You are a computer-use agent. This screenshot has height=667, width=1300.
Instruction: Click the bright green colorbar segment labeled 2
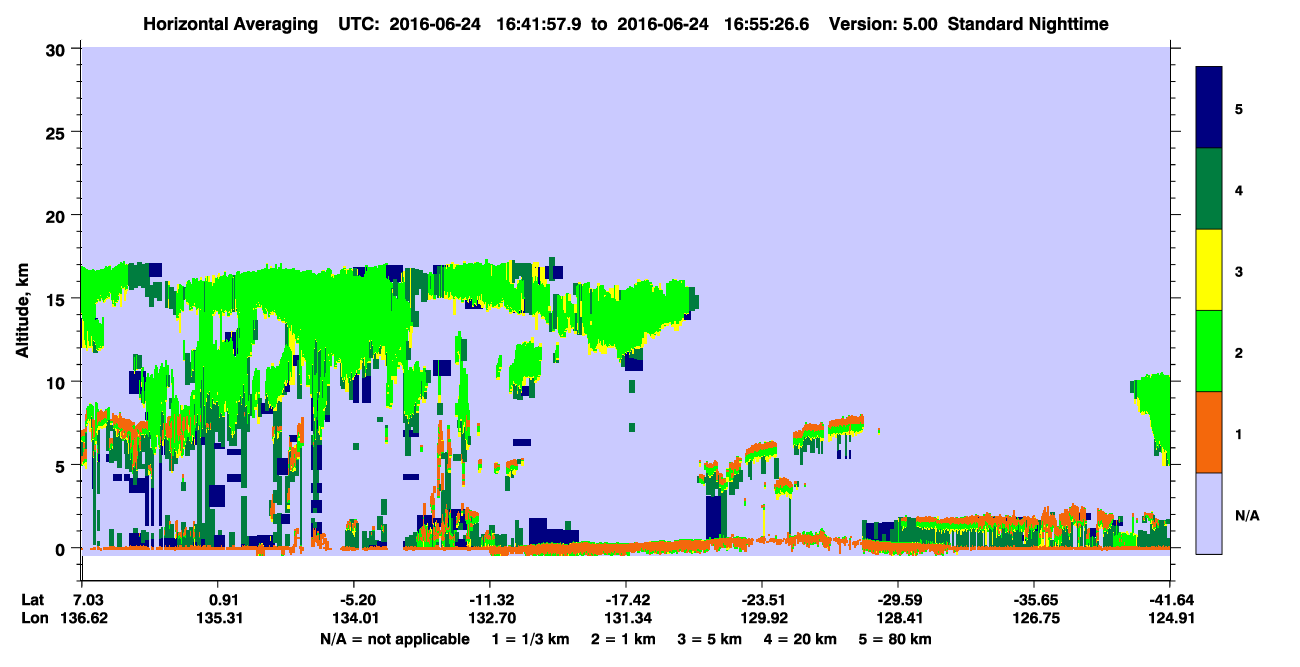pyautogui.click(x=1209, y=351)
